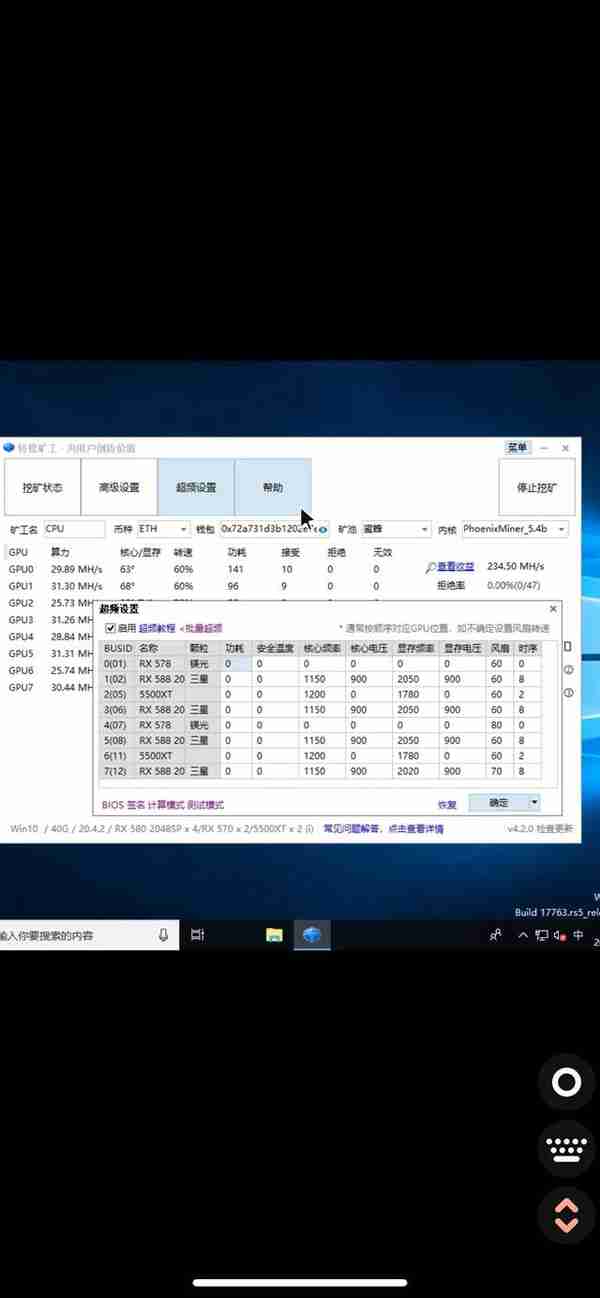600x1298 pixels.
Task: Click the BUSID column header
Action: (118, 648)
